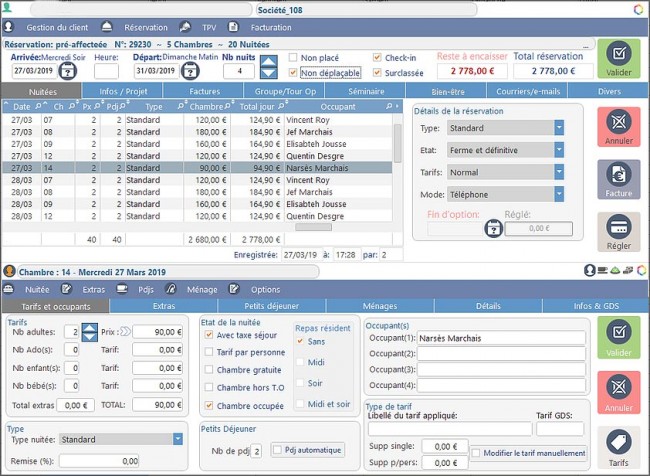Click the search icon in Occupant column header
This screenshot has height=476, width=650.
(x=389, y=107)
